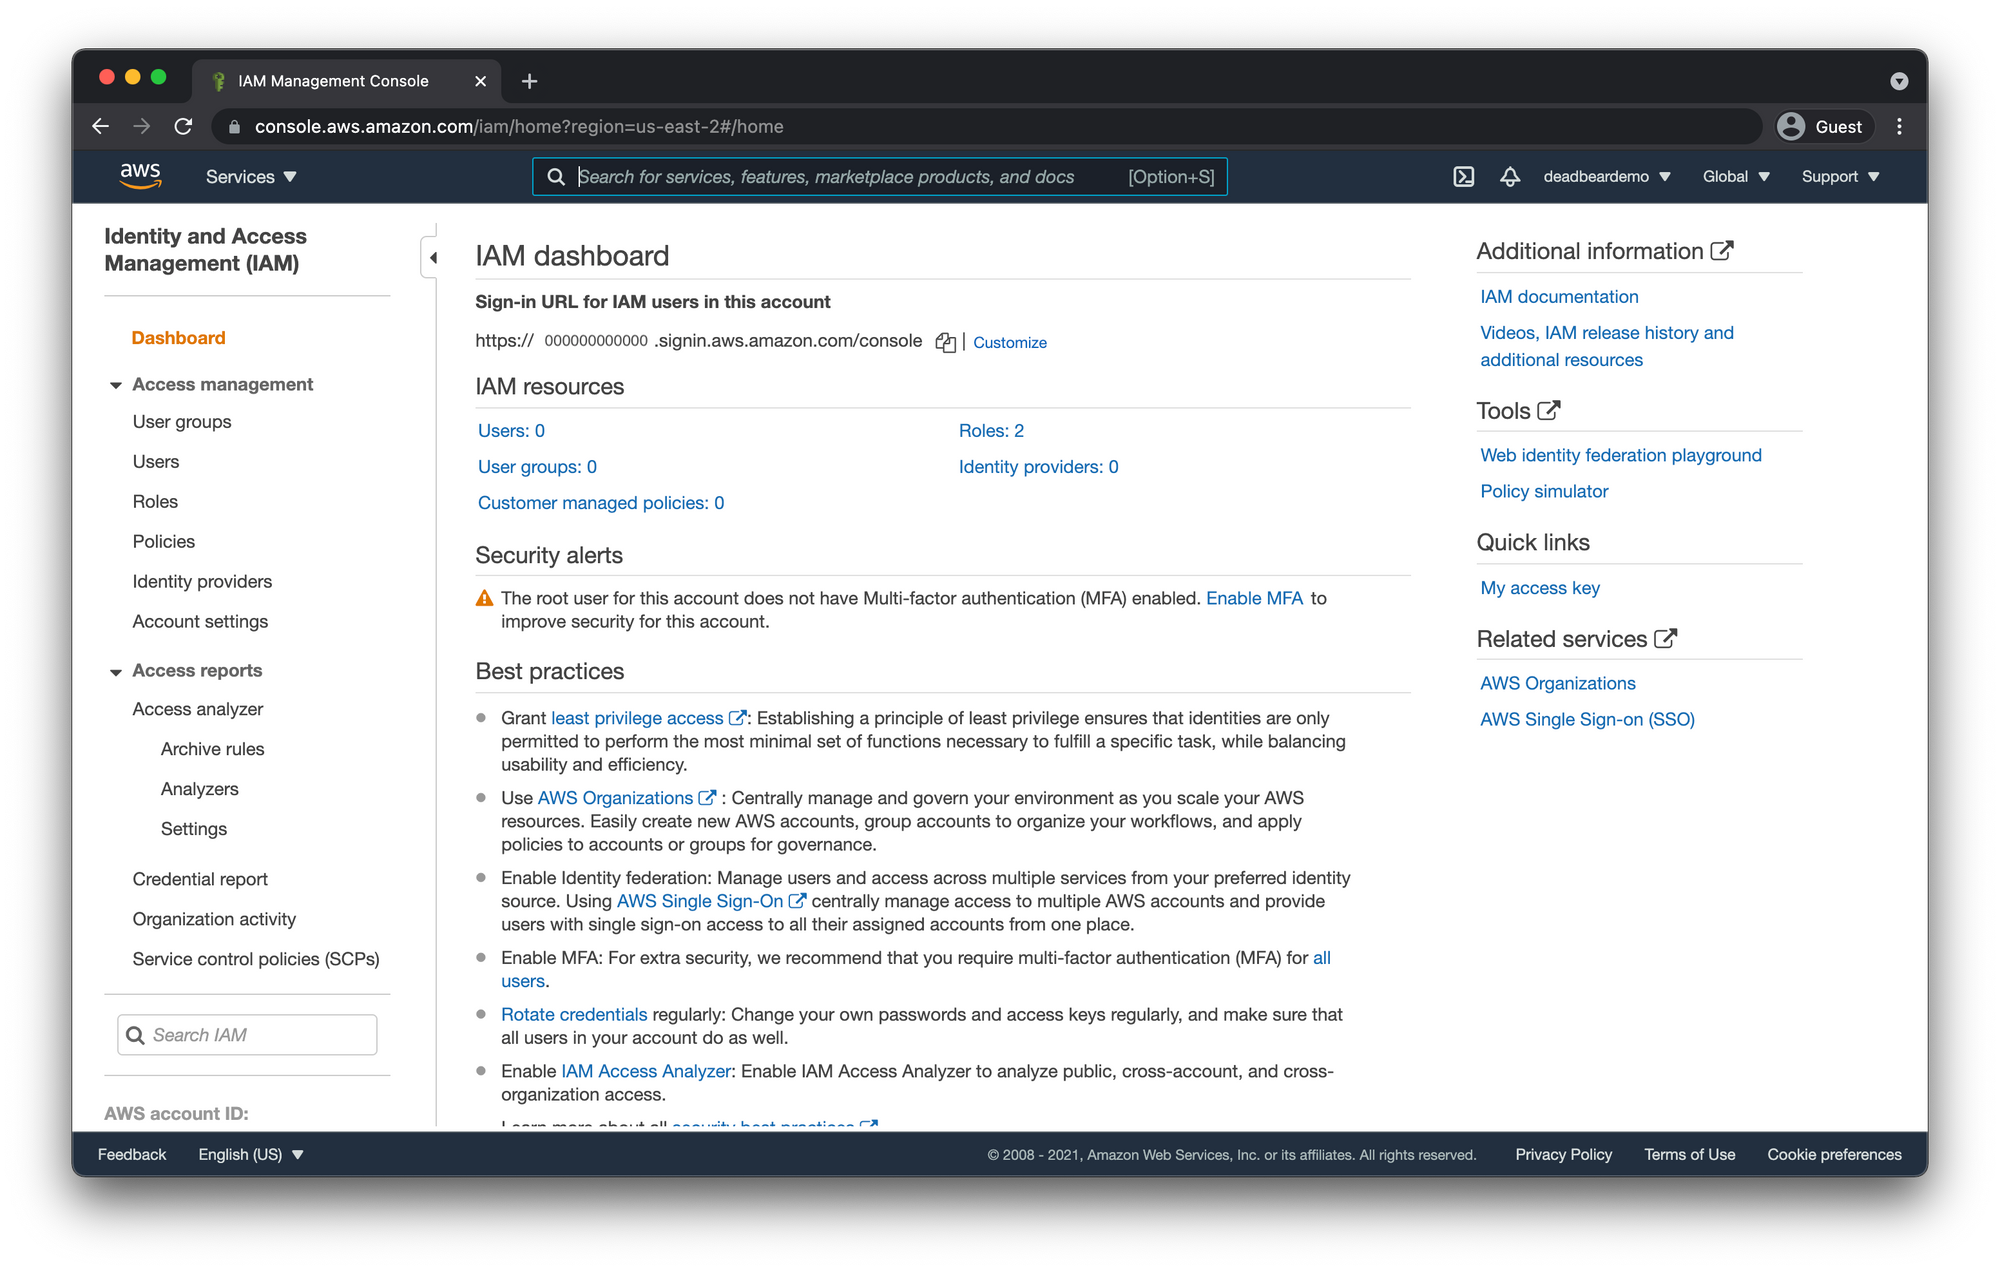Open the Global region dropdown

(1736, 177)
